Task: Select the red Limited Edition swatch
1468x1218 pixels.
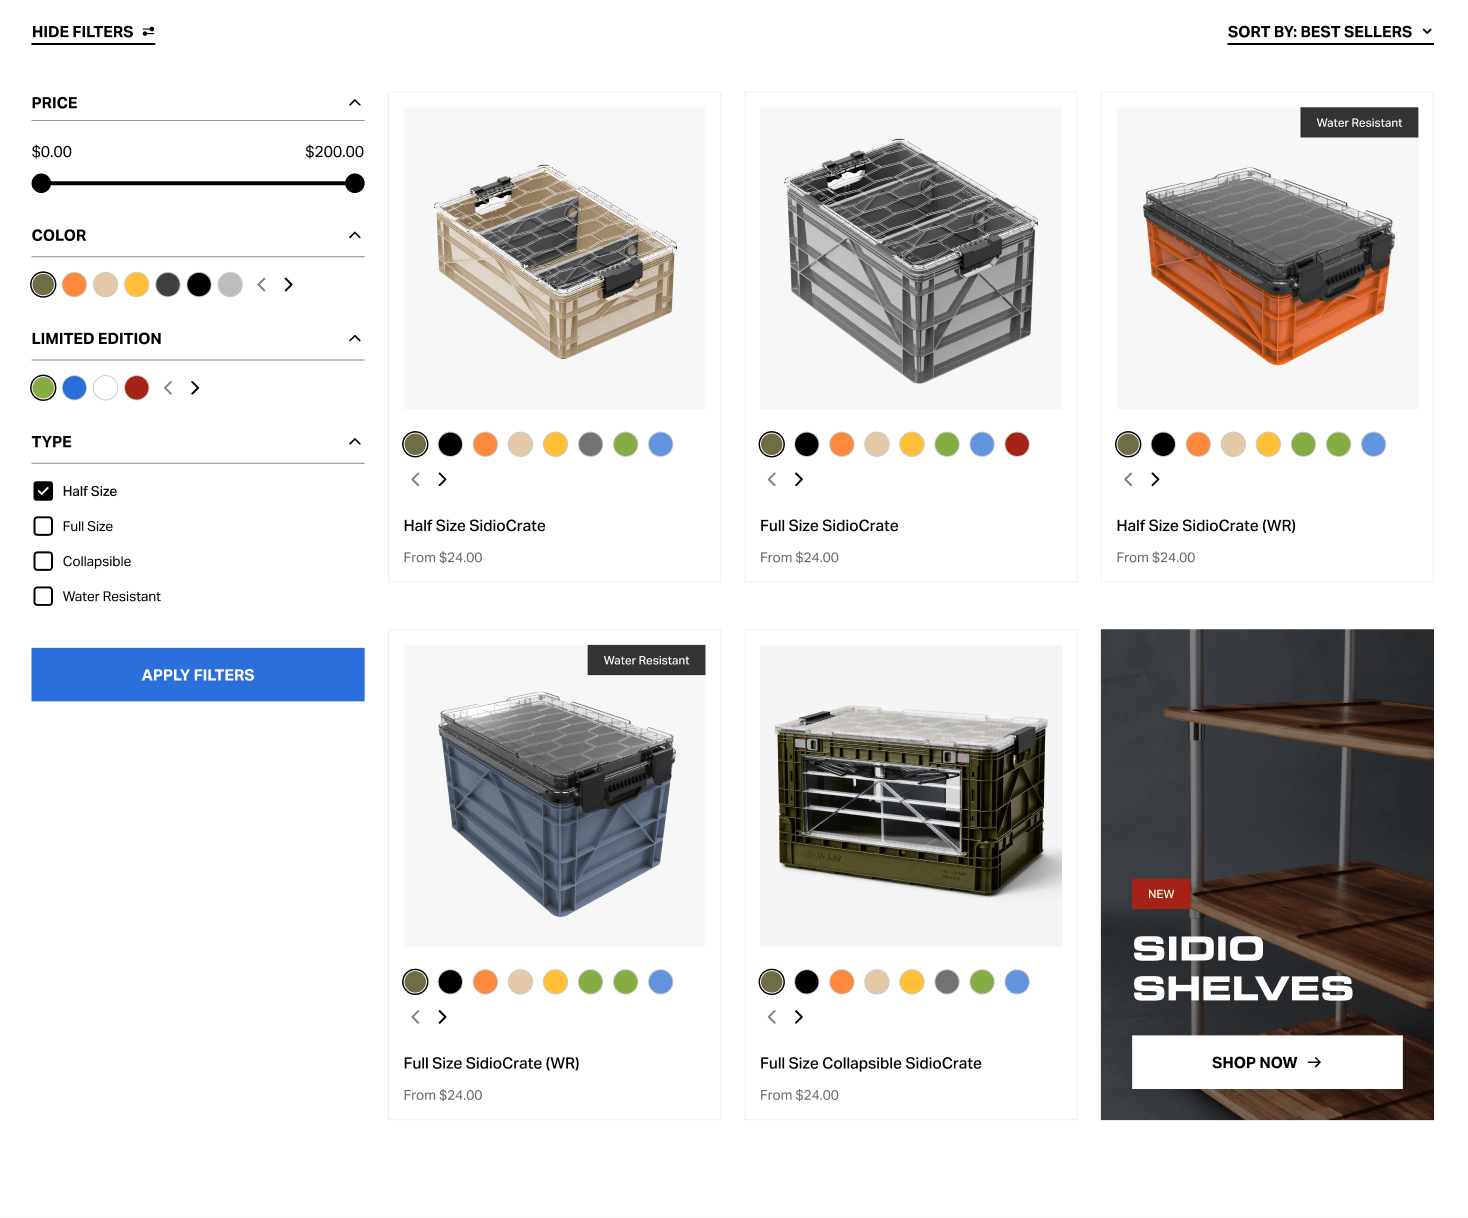Action: (x=137, y=388)
